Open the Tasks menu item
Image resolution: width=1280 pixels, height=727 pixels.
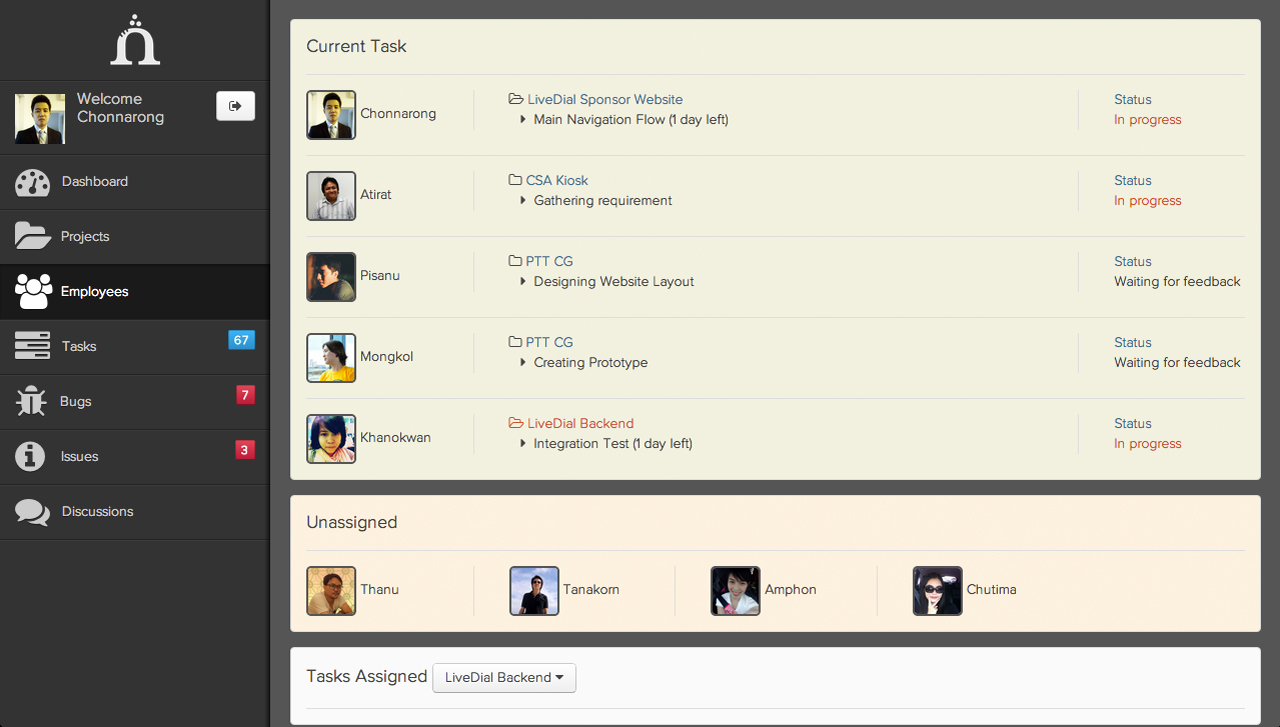(79, 346)
